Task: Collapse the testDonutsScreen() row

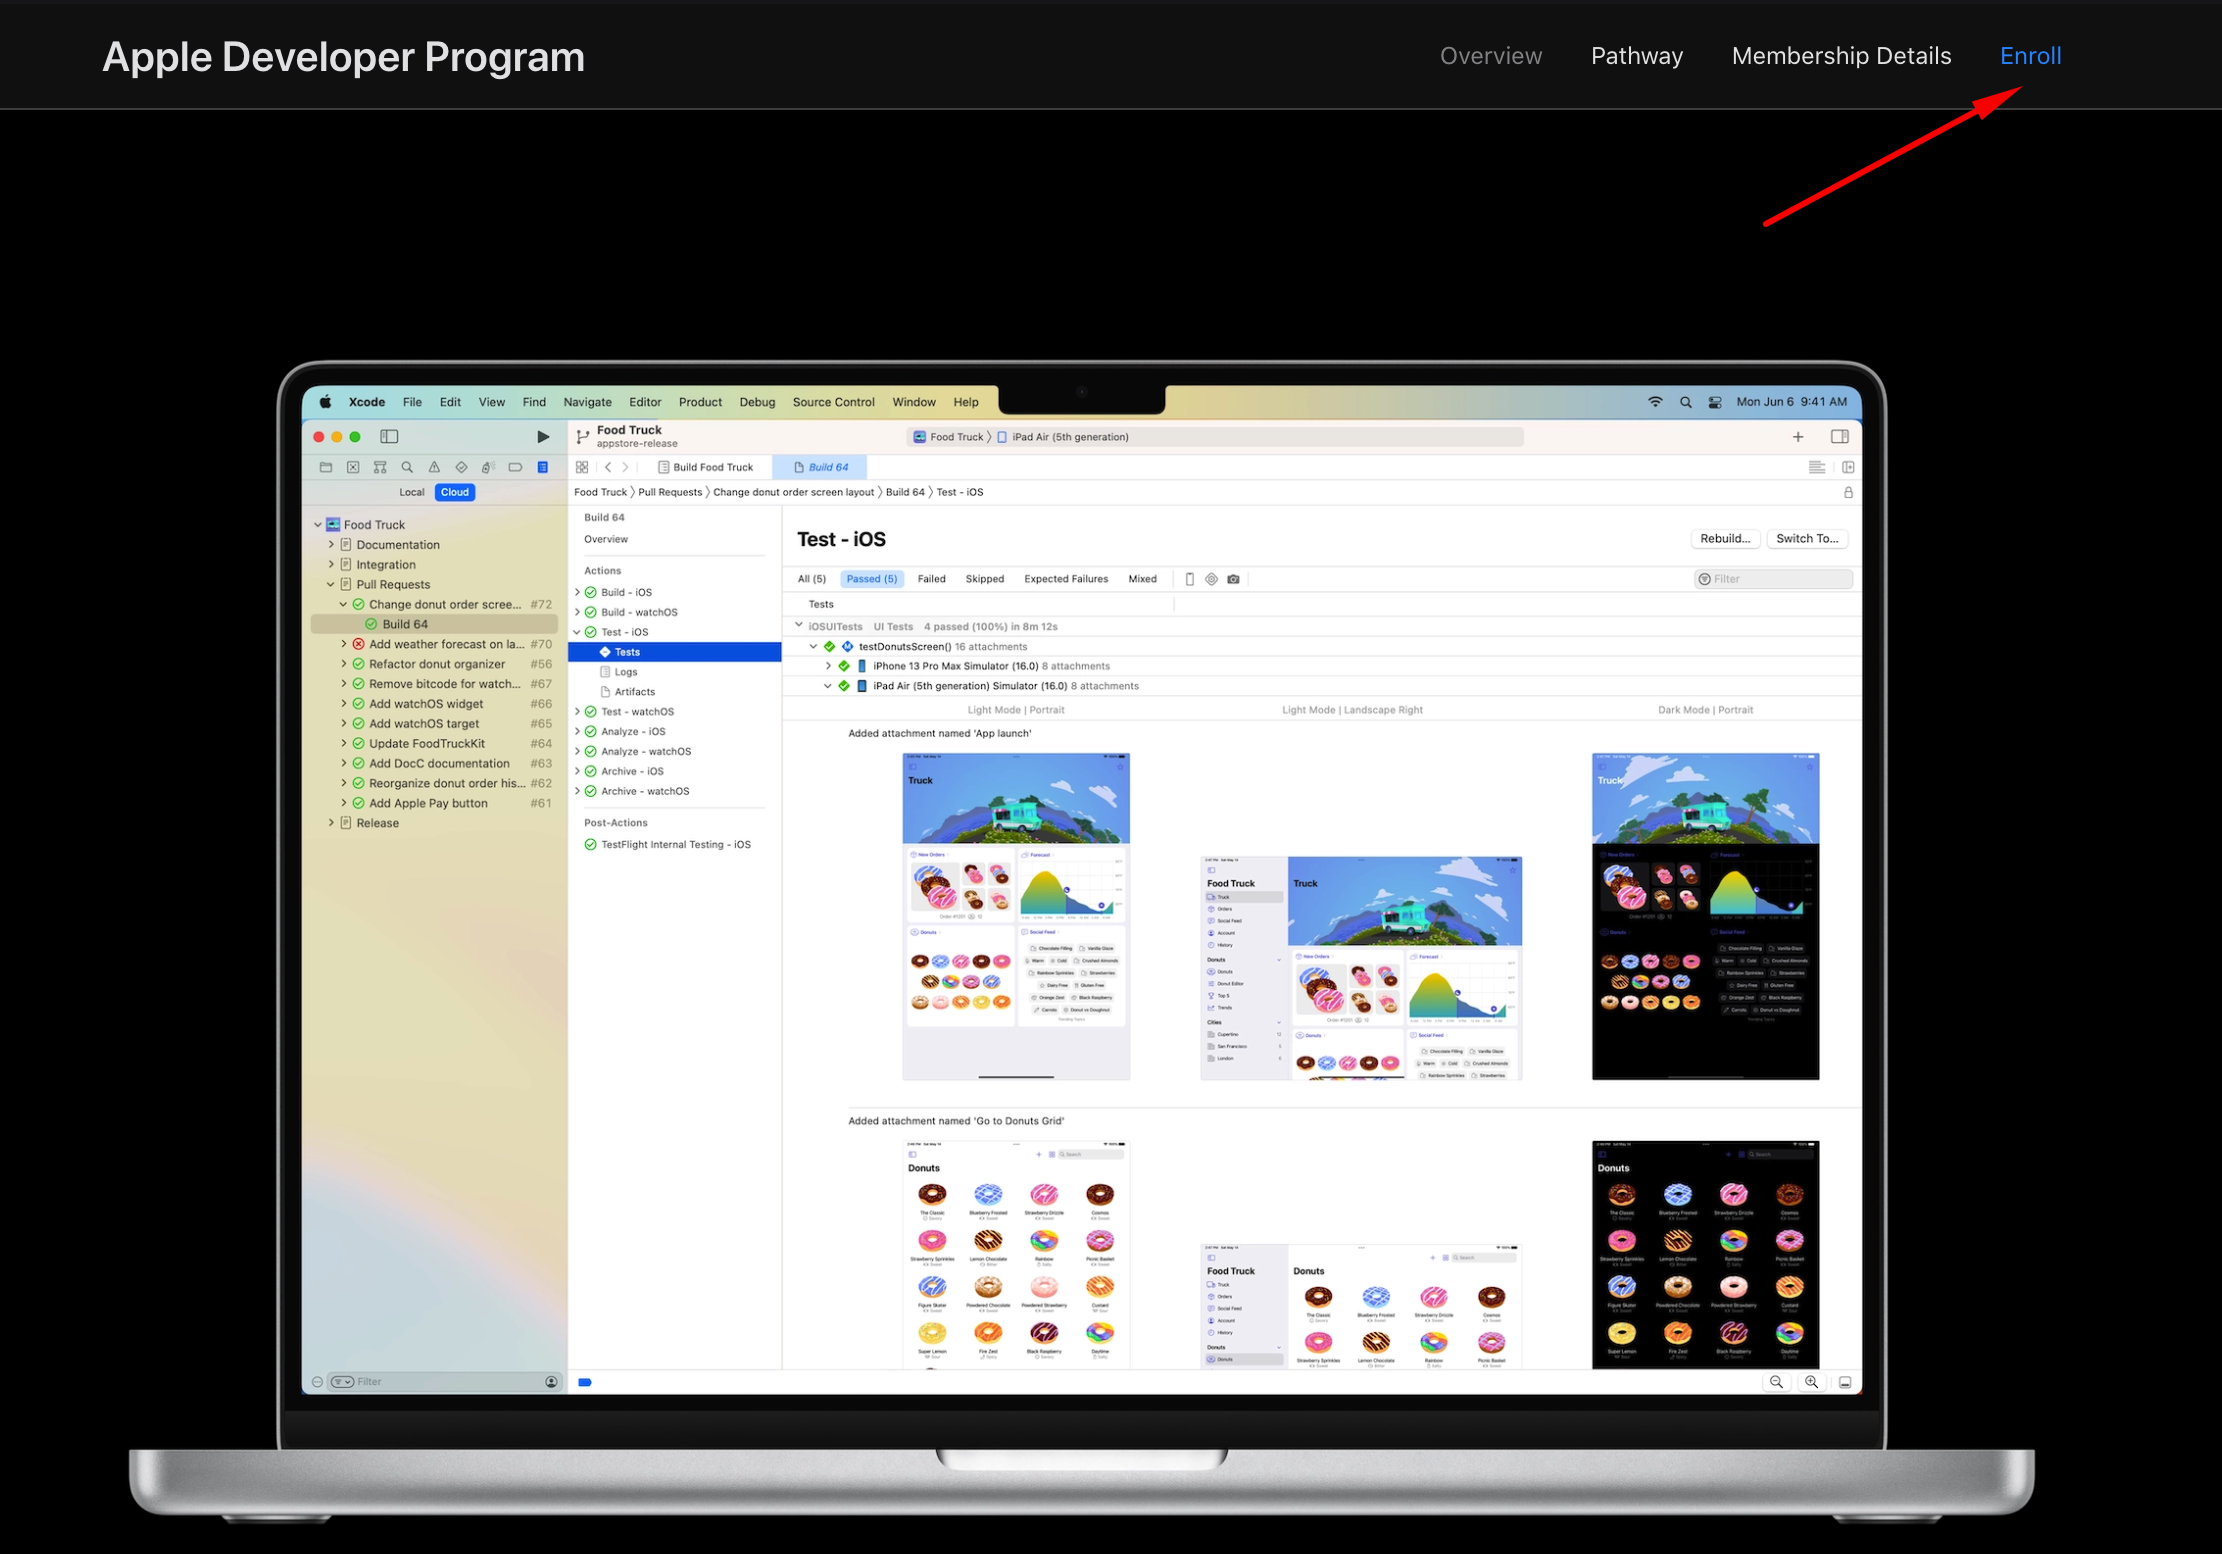Action: (x=814, y=646)
